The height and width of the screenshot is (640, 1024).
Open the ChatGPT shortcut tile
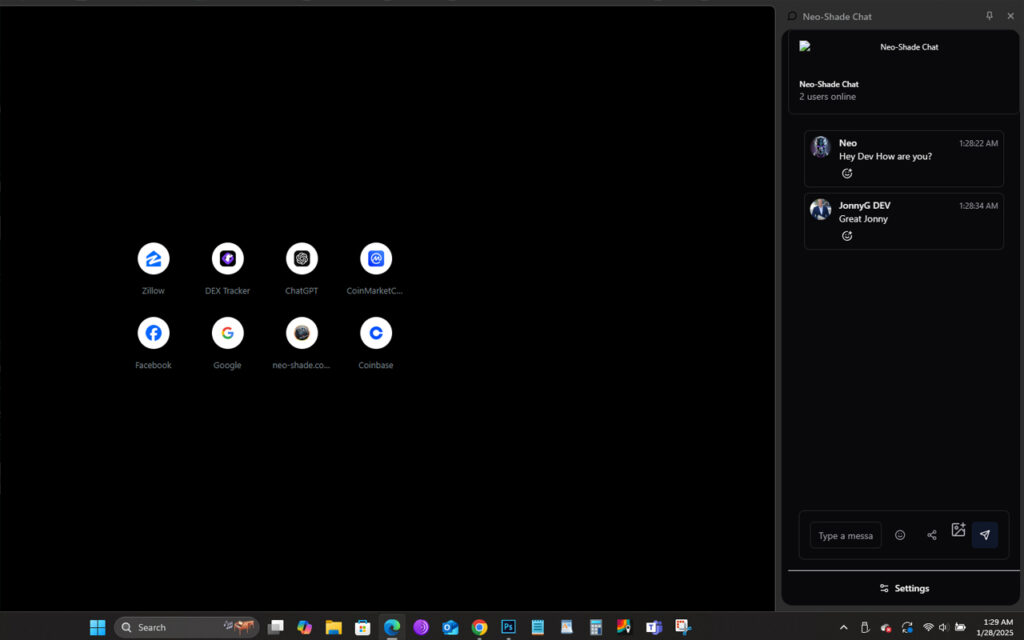(302, 259)
